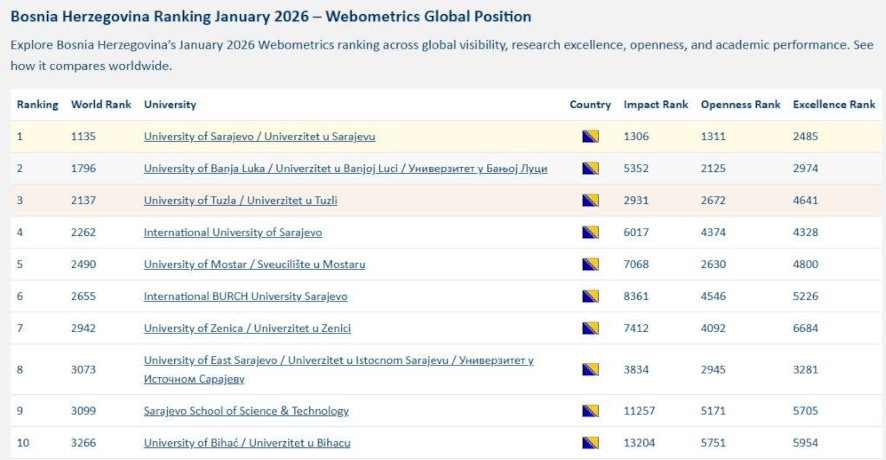Click flag icon beside International BURCH University
This screenshot has height=460, width=886.
pyautogui.click(x=590, y=297)
